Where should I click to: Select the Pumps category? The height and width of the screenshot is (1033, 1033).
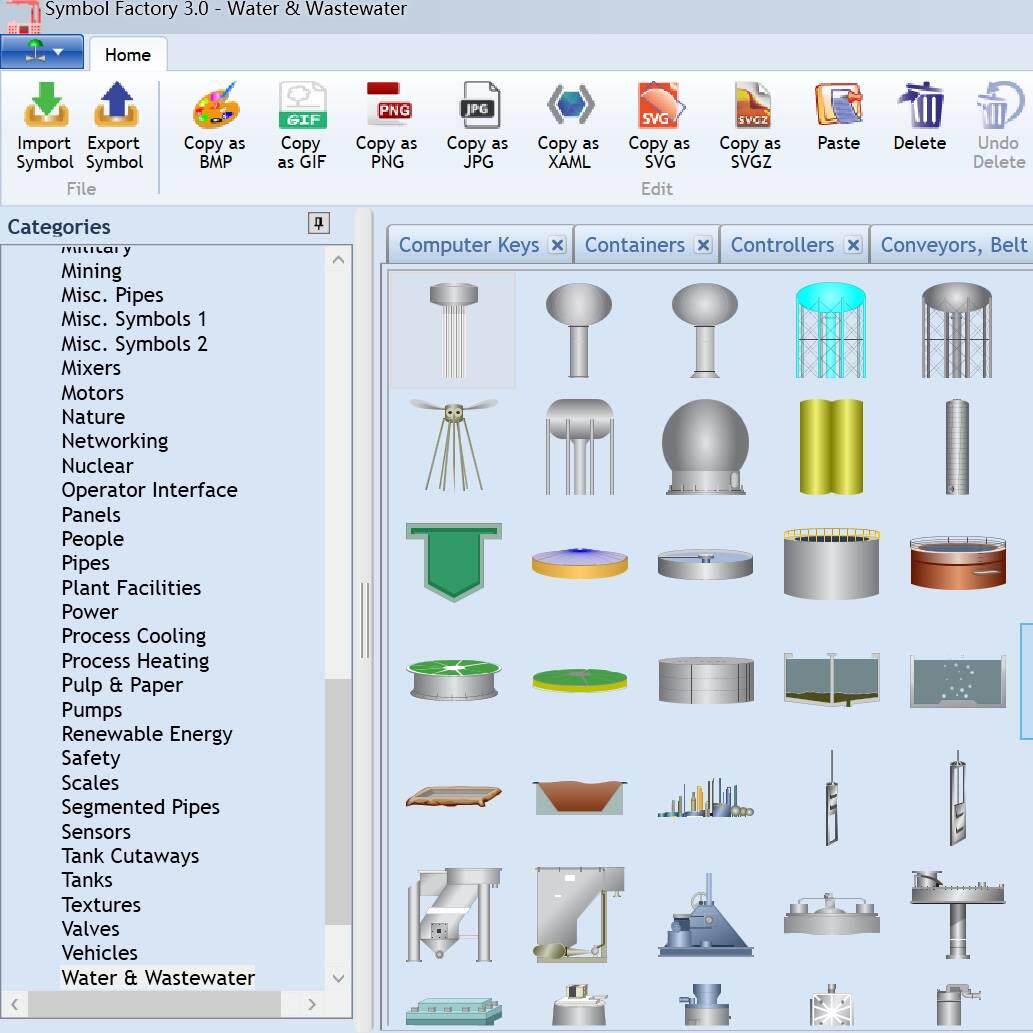coord(92,710)
